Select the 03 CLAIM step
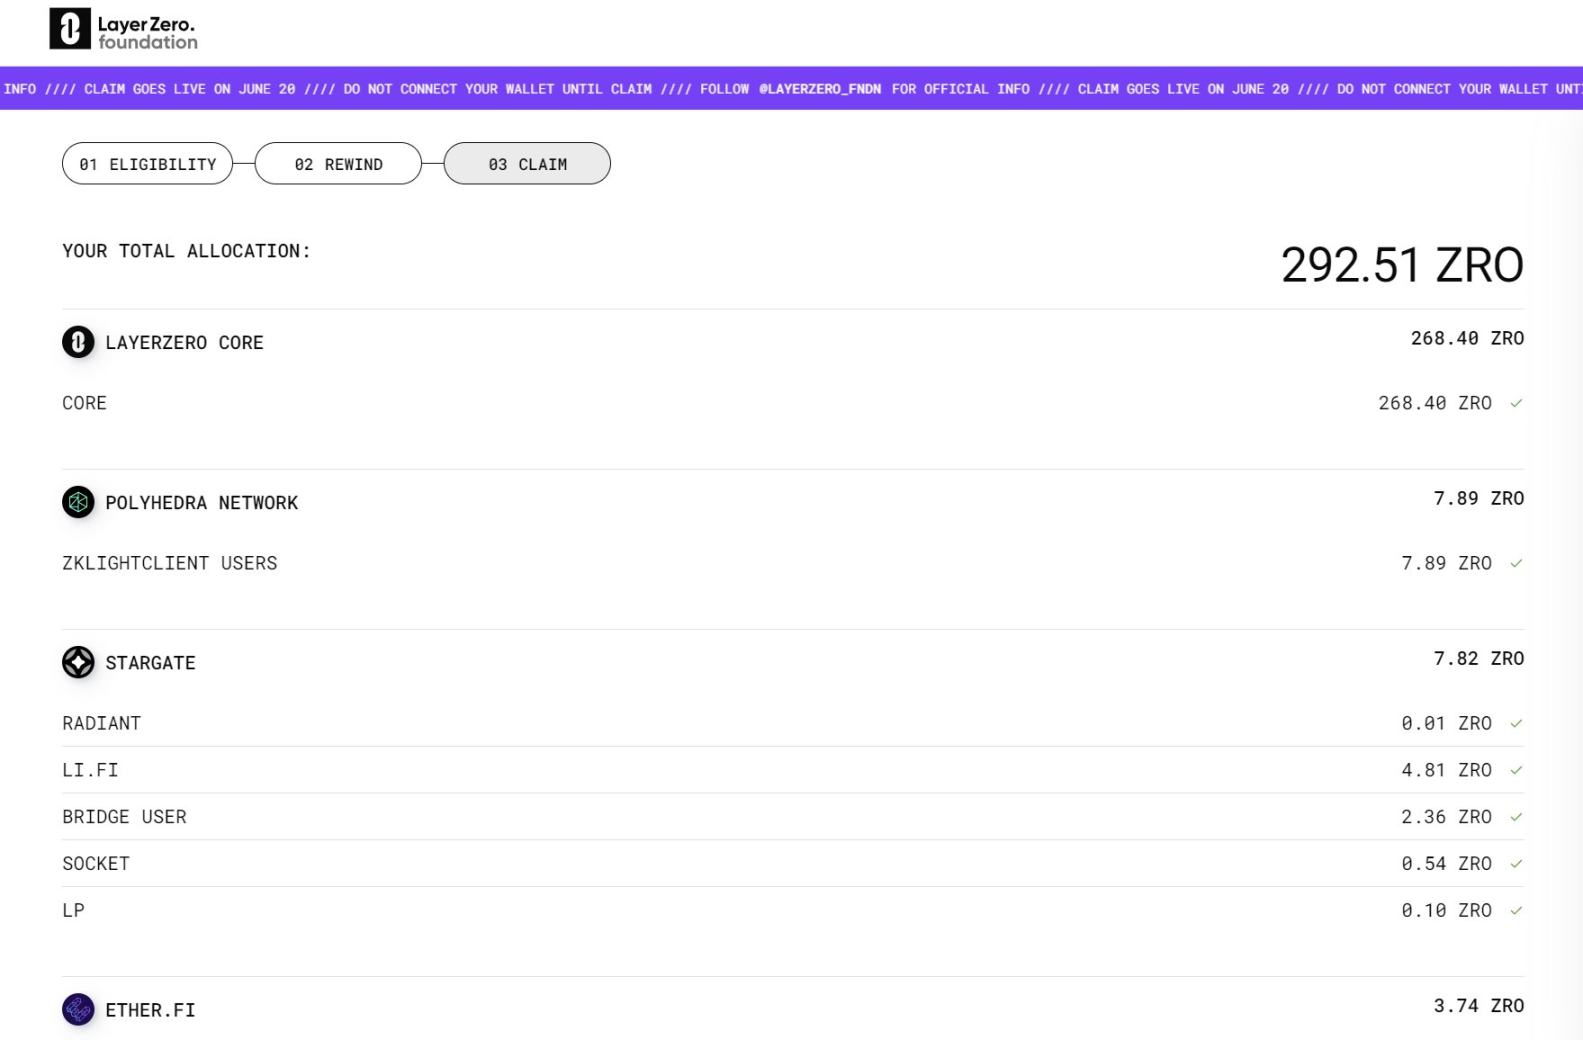 (527, 164)
